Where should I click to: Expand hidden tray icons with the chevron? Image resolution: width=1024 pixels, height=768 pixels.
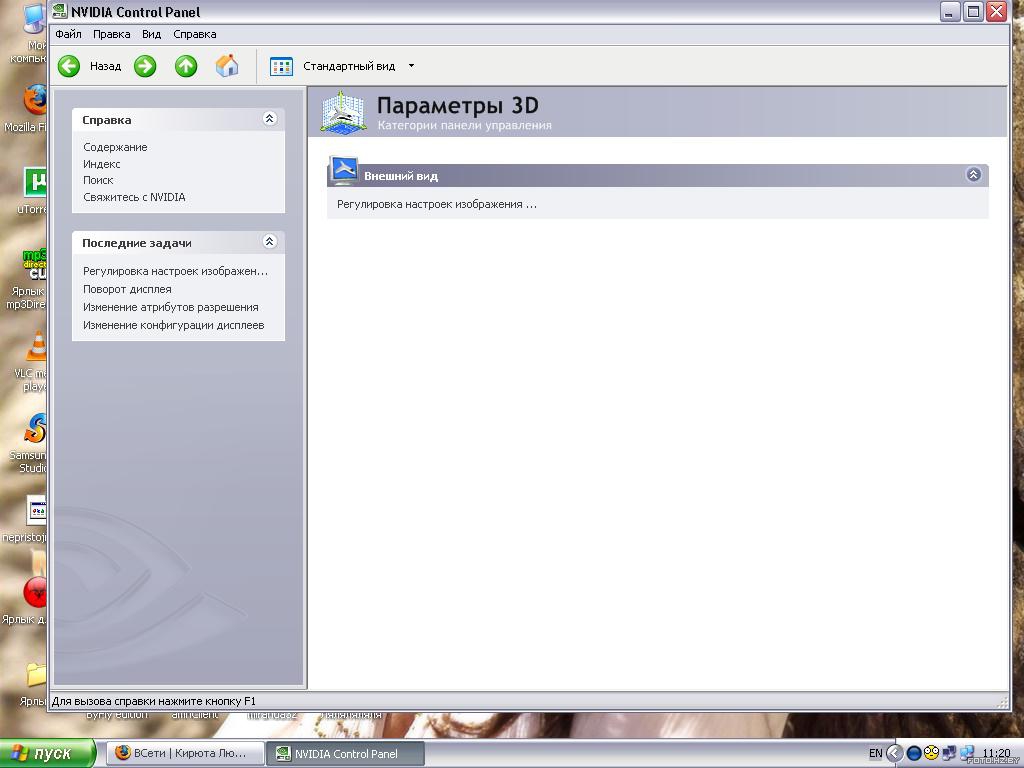tap(895, 754)
